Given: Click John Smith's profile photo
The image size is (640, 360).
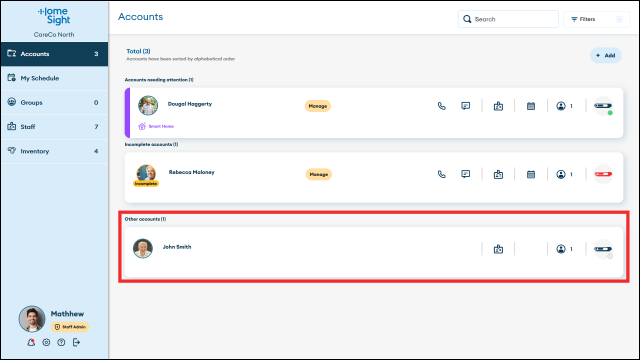Looking at the screenshot, I should pos(143,248).
